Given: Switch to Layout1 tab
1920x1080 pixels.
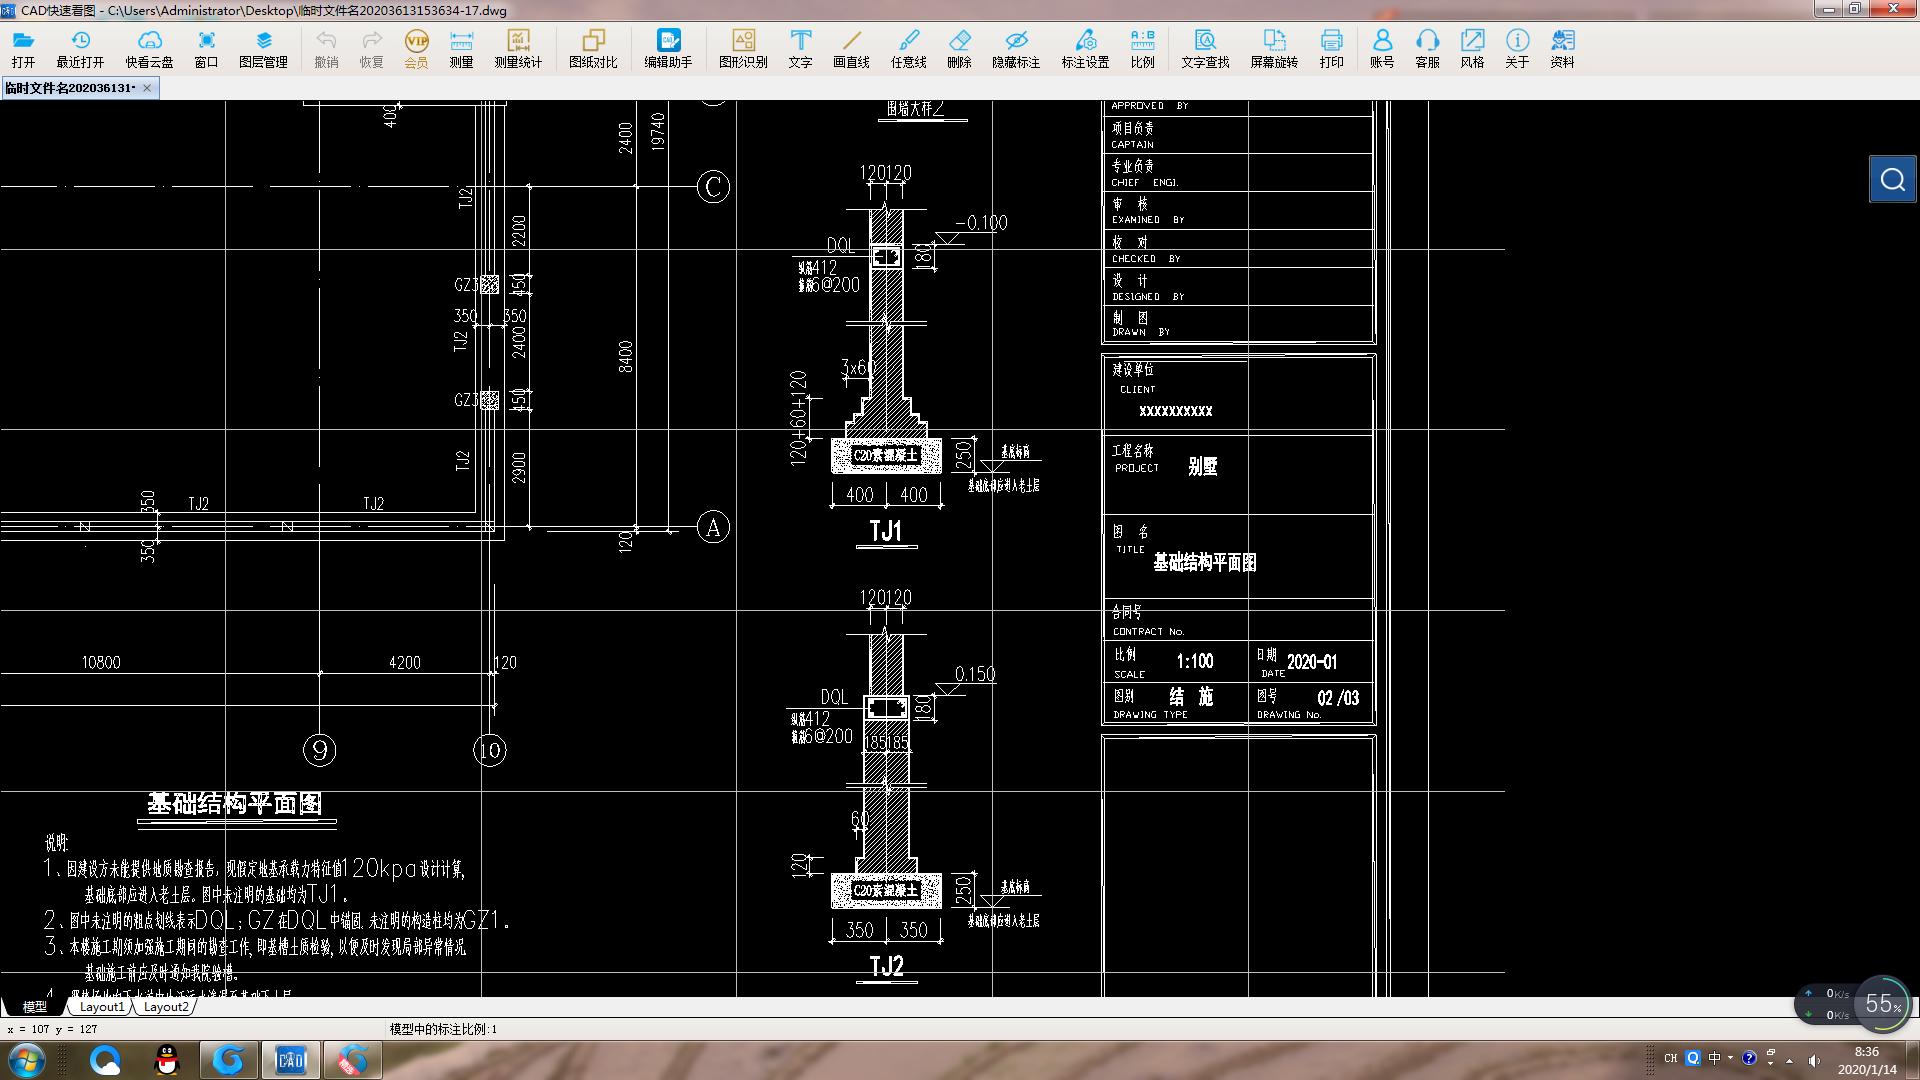Looking at the screenshot, I should (102, 1007).
